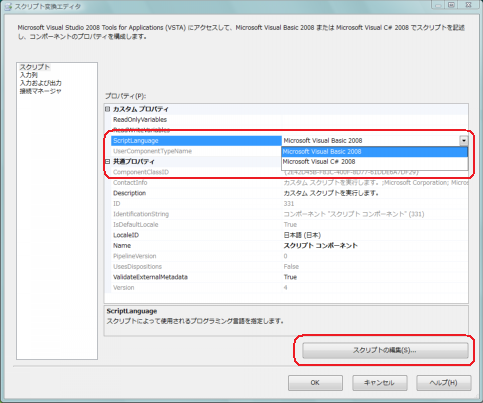Click the スクリプトの編集(S)... button
The image size is (483, 403).
[385, 350]
